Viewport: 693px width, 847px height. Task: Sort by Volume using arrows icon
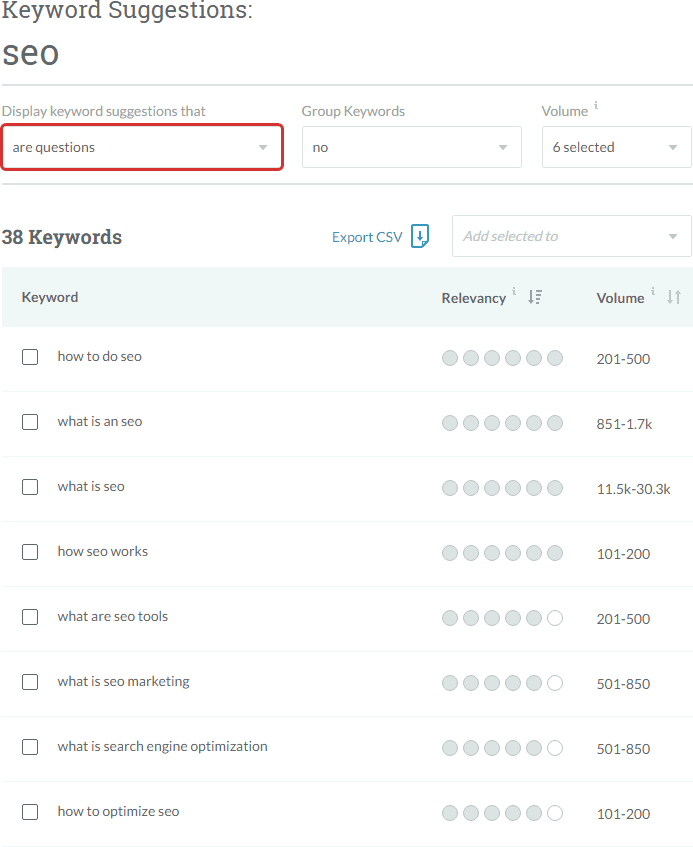click(674, 297)
